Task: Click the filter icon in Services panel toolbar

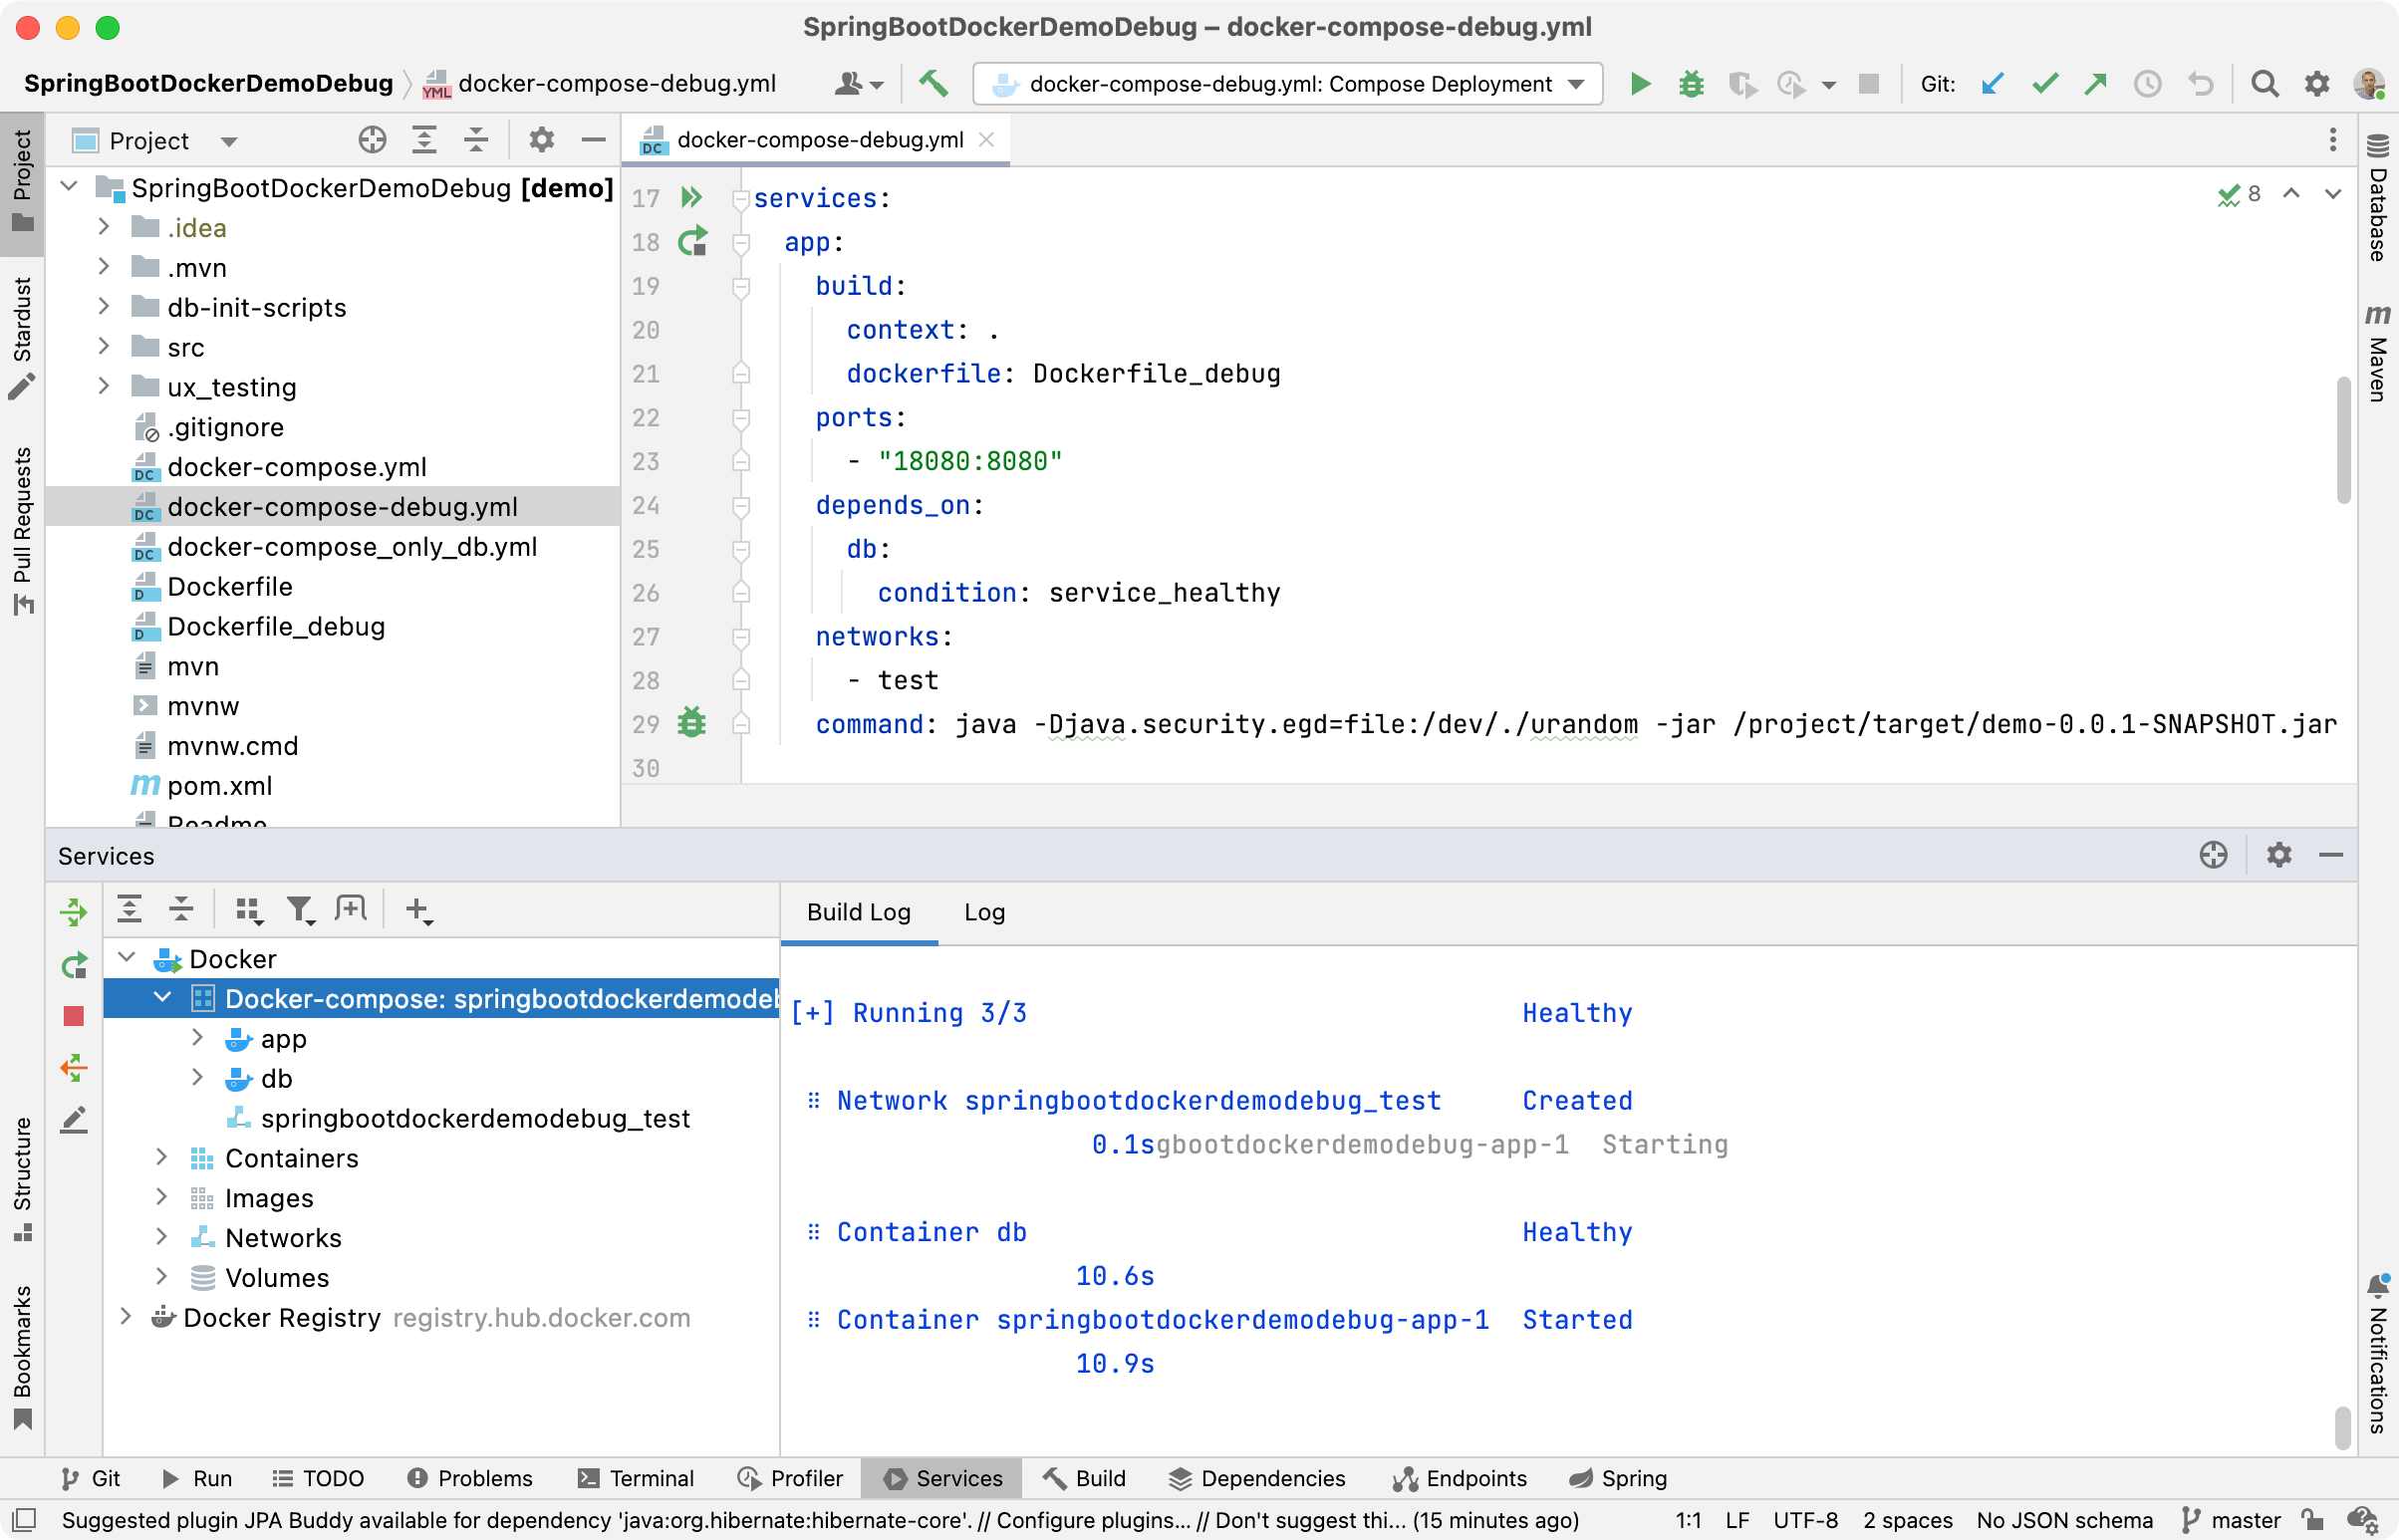Action: pyautogui.click(x=301, y=909)
